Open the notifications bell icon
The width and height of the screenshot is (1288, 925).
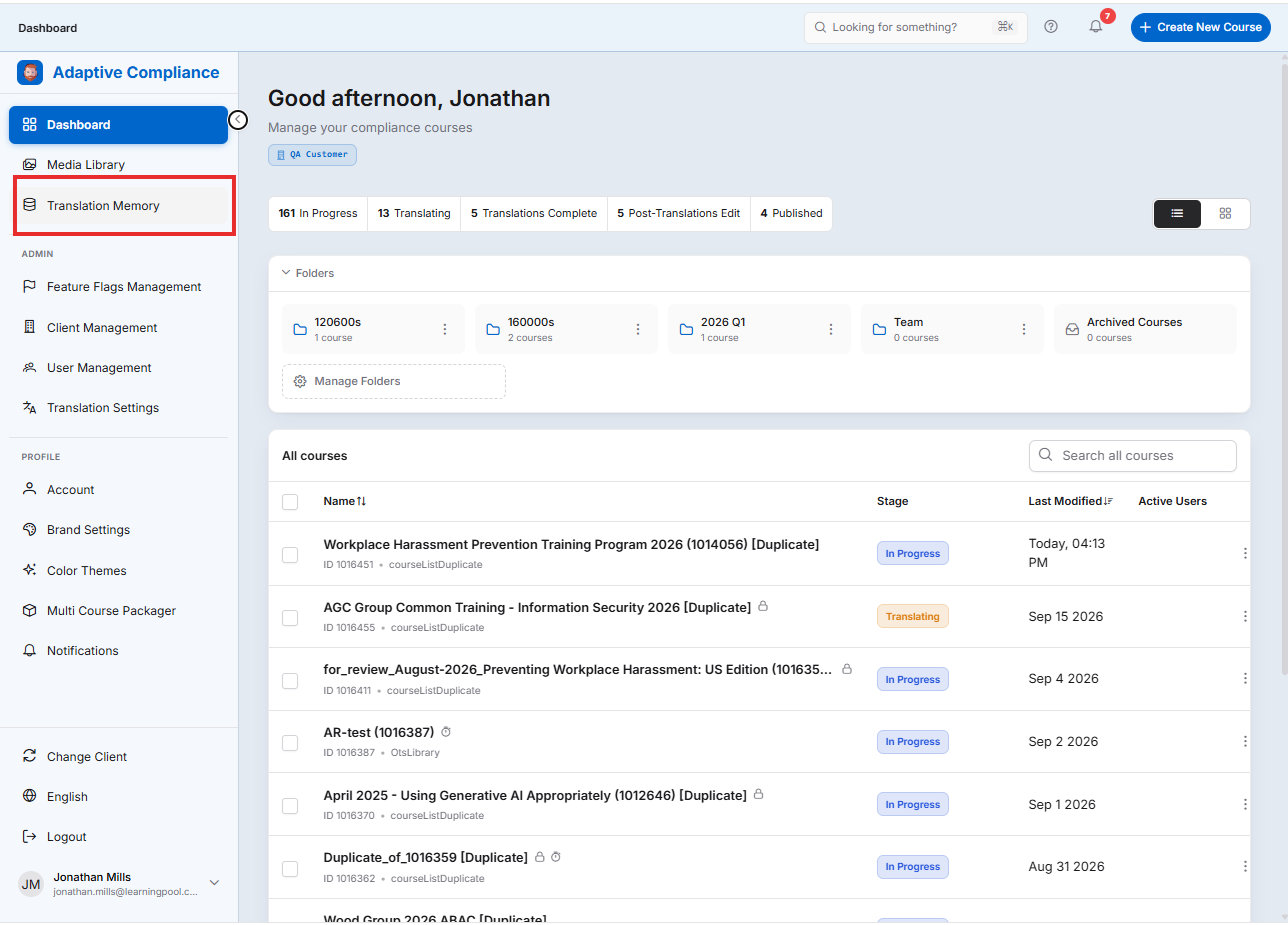(x=1096, y=27)
